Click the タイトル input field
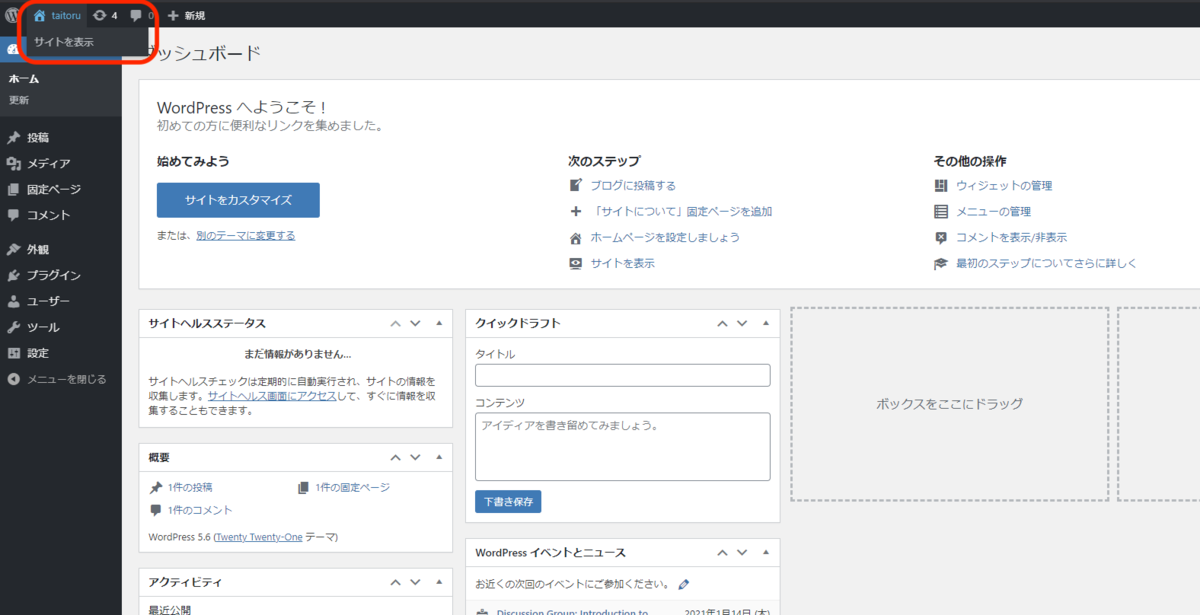Image resolution: width=1200 pixels, height=615 pixels. [x=622, y=375]
